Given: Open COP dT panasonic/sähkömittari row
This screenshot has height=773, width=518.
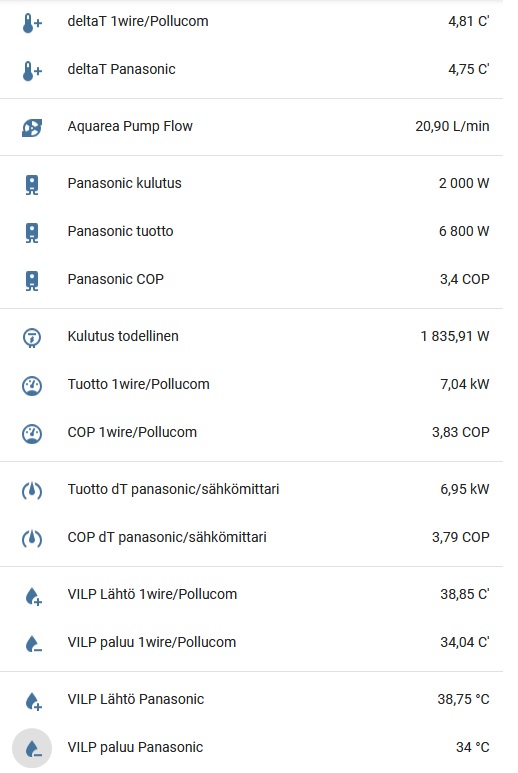Looking at the screenshot, I should click(x=251, y=537).
